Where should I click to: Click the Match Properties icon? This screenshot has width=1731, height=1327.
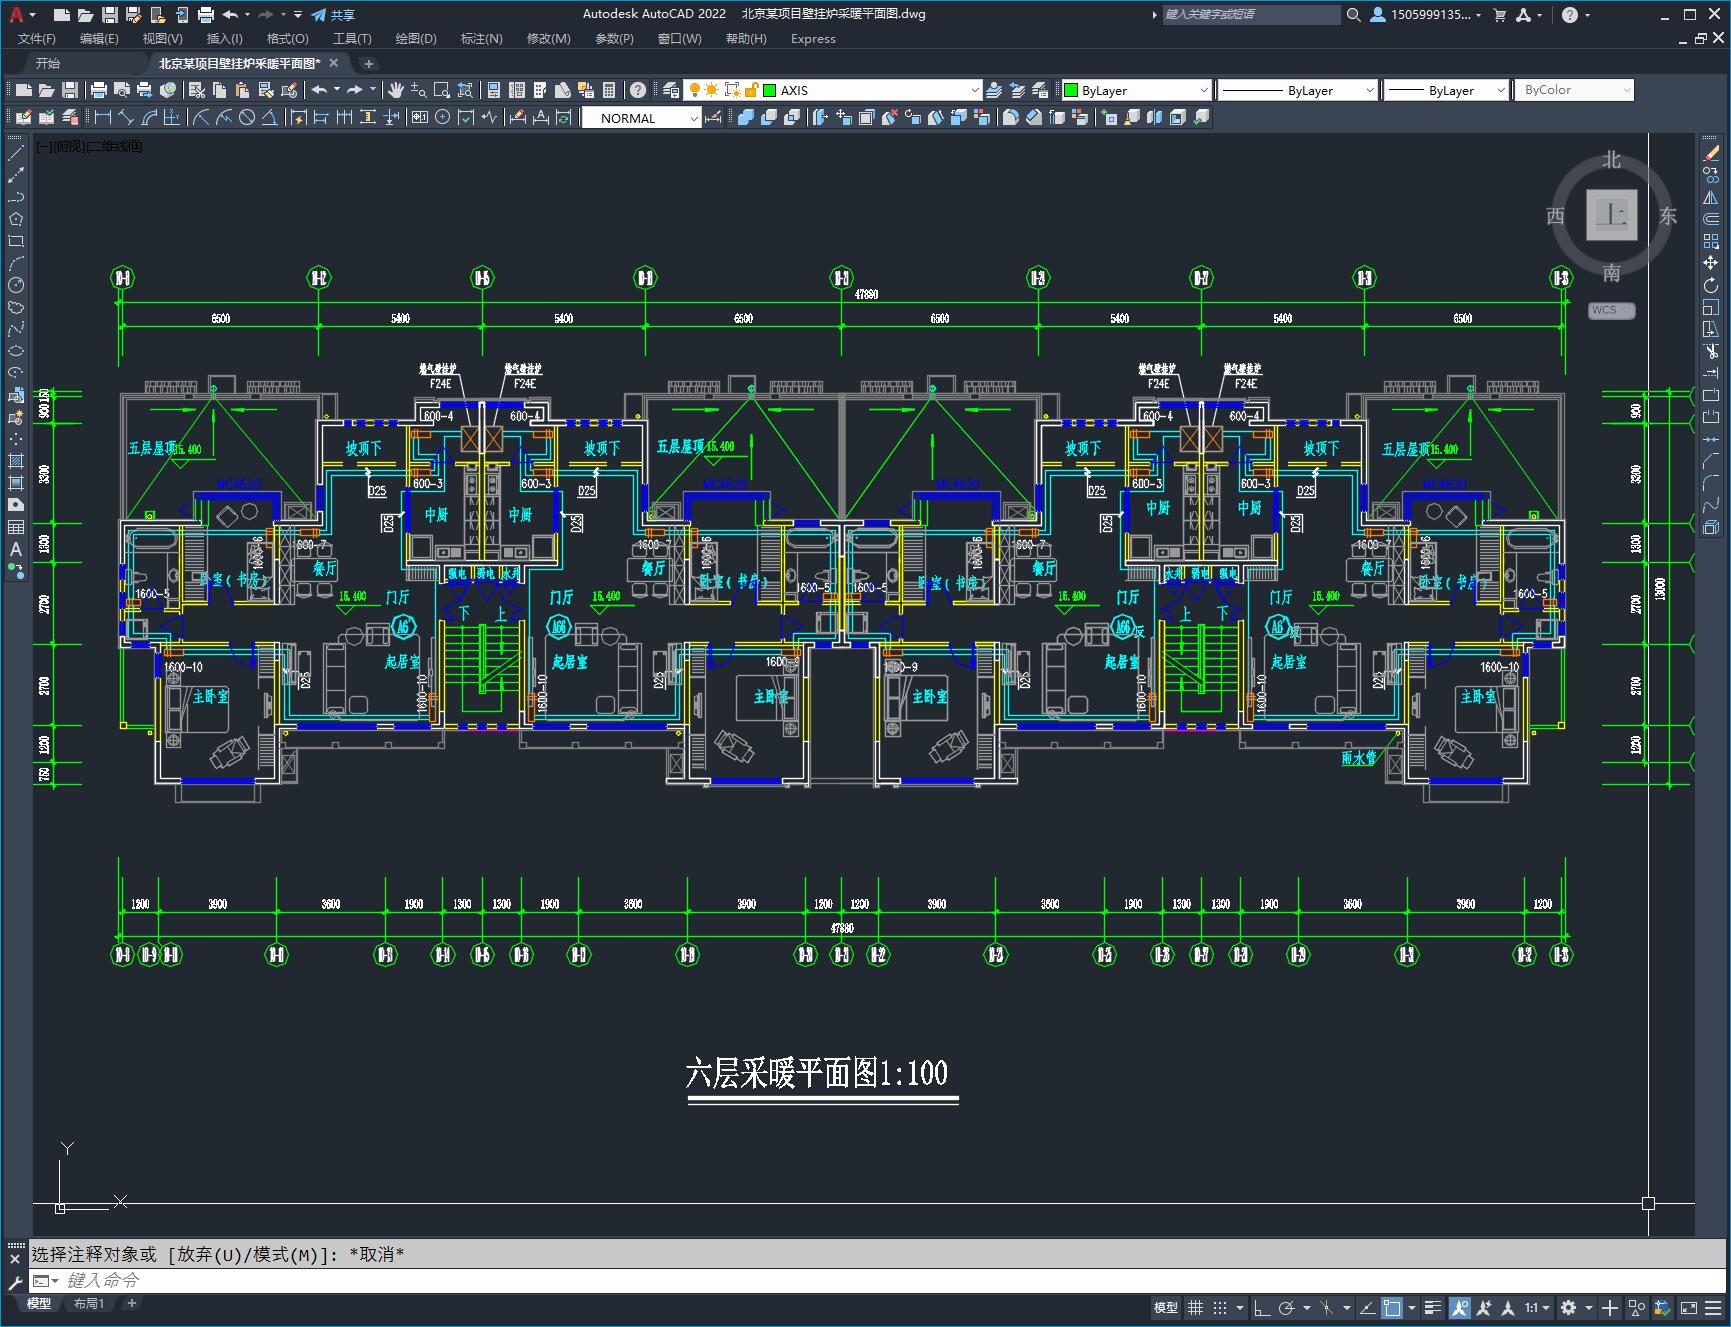(290, 90)
